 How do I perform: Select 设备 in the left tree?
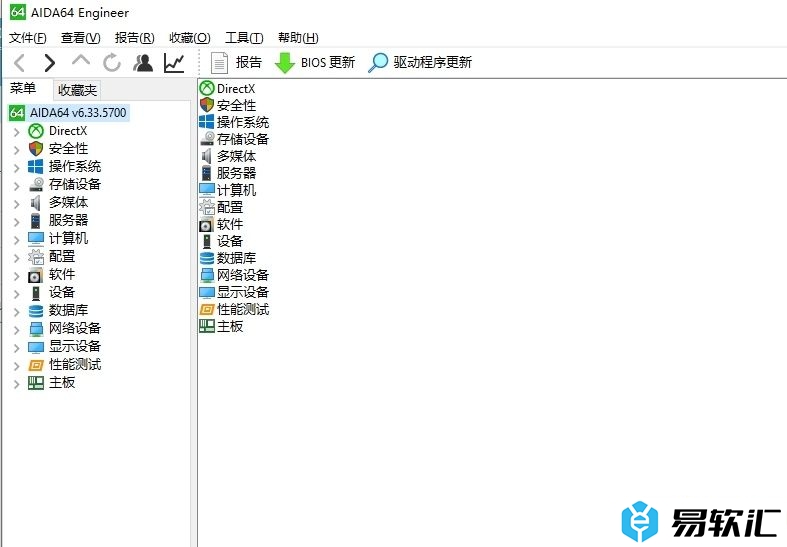pos(62,293)
